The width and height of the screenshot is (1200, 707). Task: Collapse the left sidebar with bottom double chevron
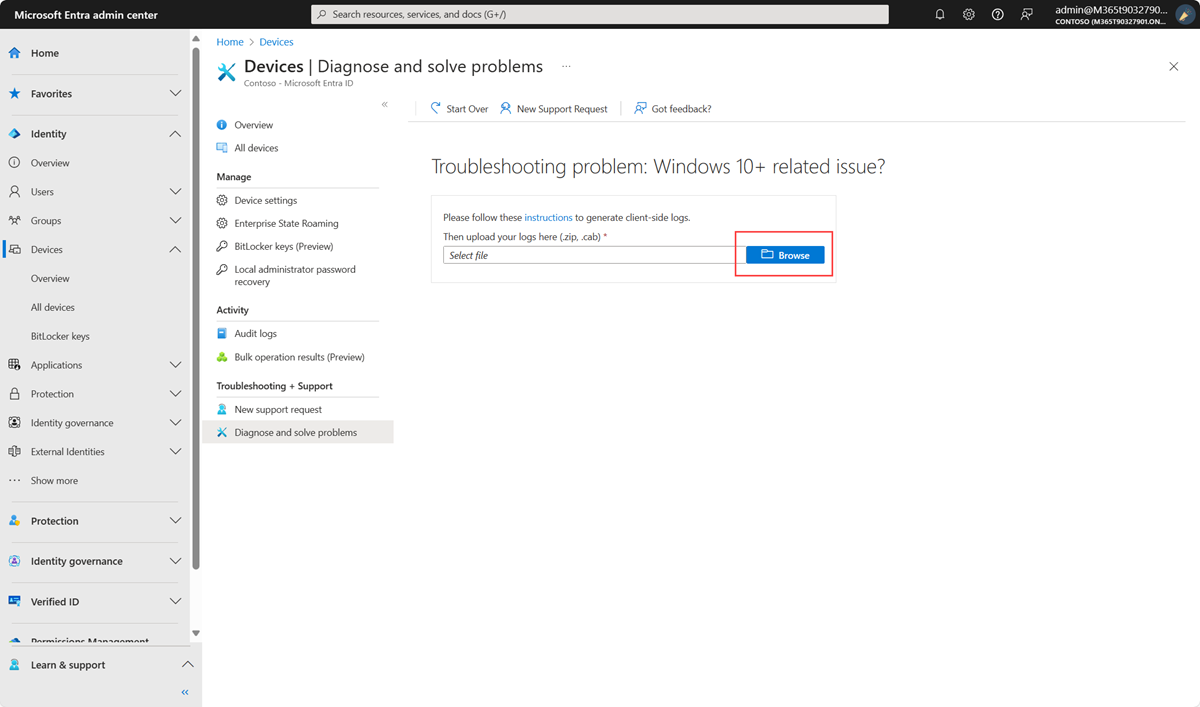tap(185, 692)
